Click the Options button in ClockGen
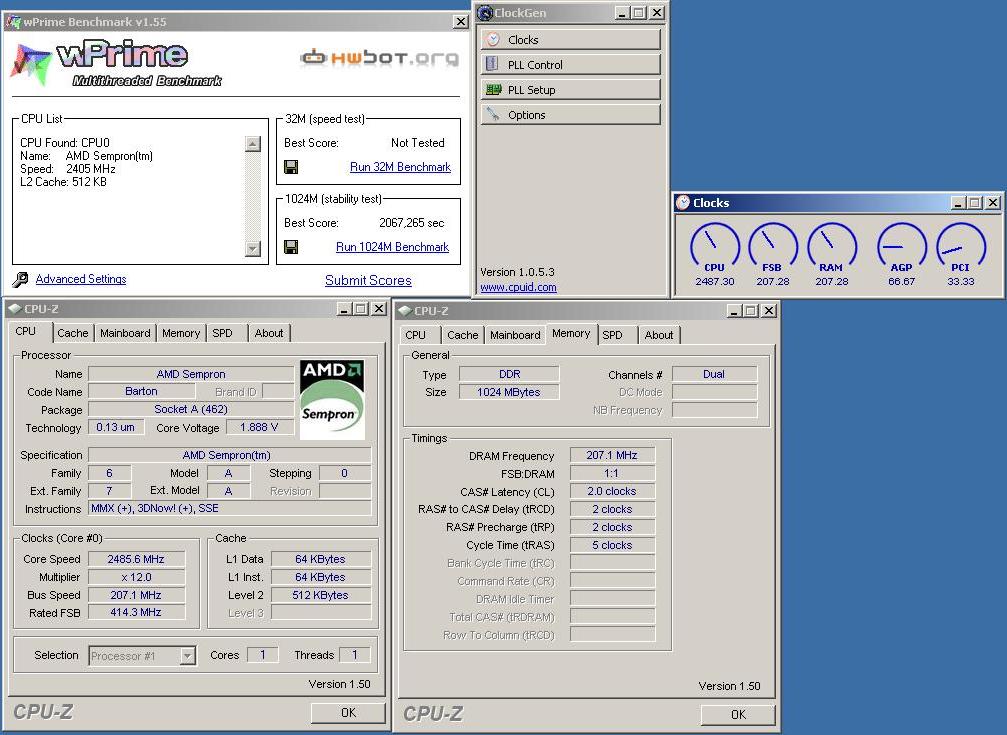The image size is (1007, 735). 570,114
